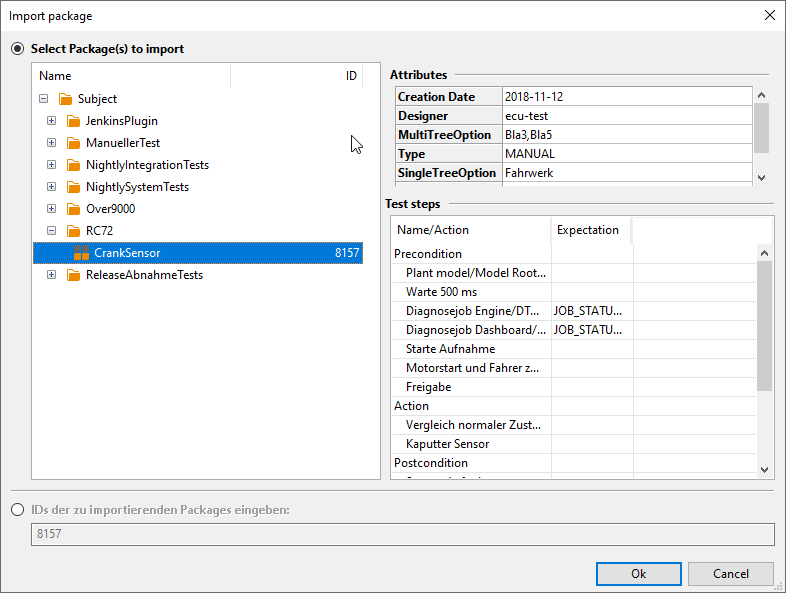Screen dimensions: 786x593
Task: Click the JOB_STATU... expectation for Diagnosejob Engine
Action: pos(587,311)
